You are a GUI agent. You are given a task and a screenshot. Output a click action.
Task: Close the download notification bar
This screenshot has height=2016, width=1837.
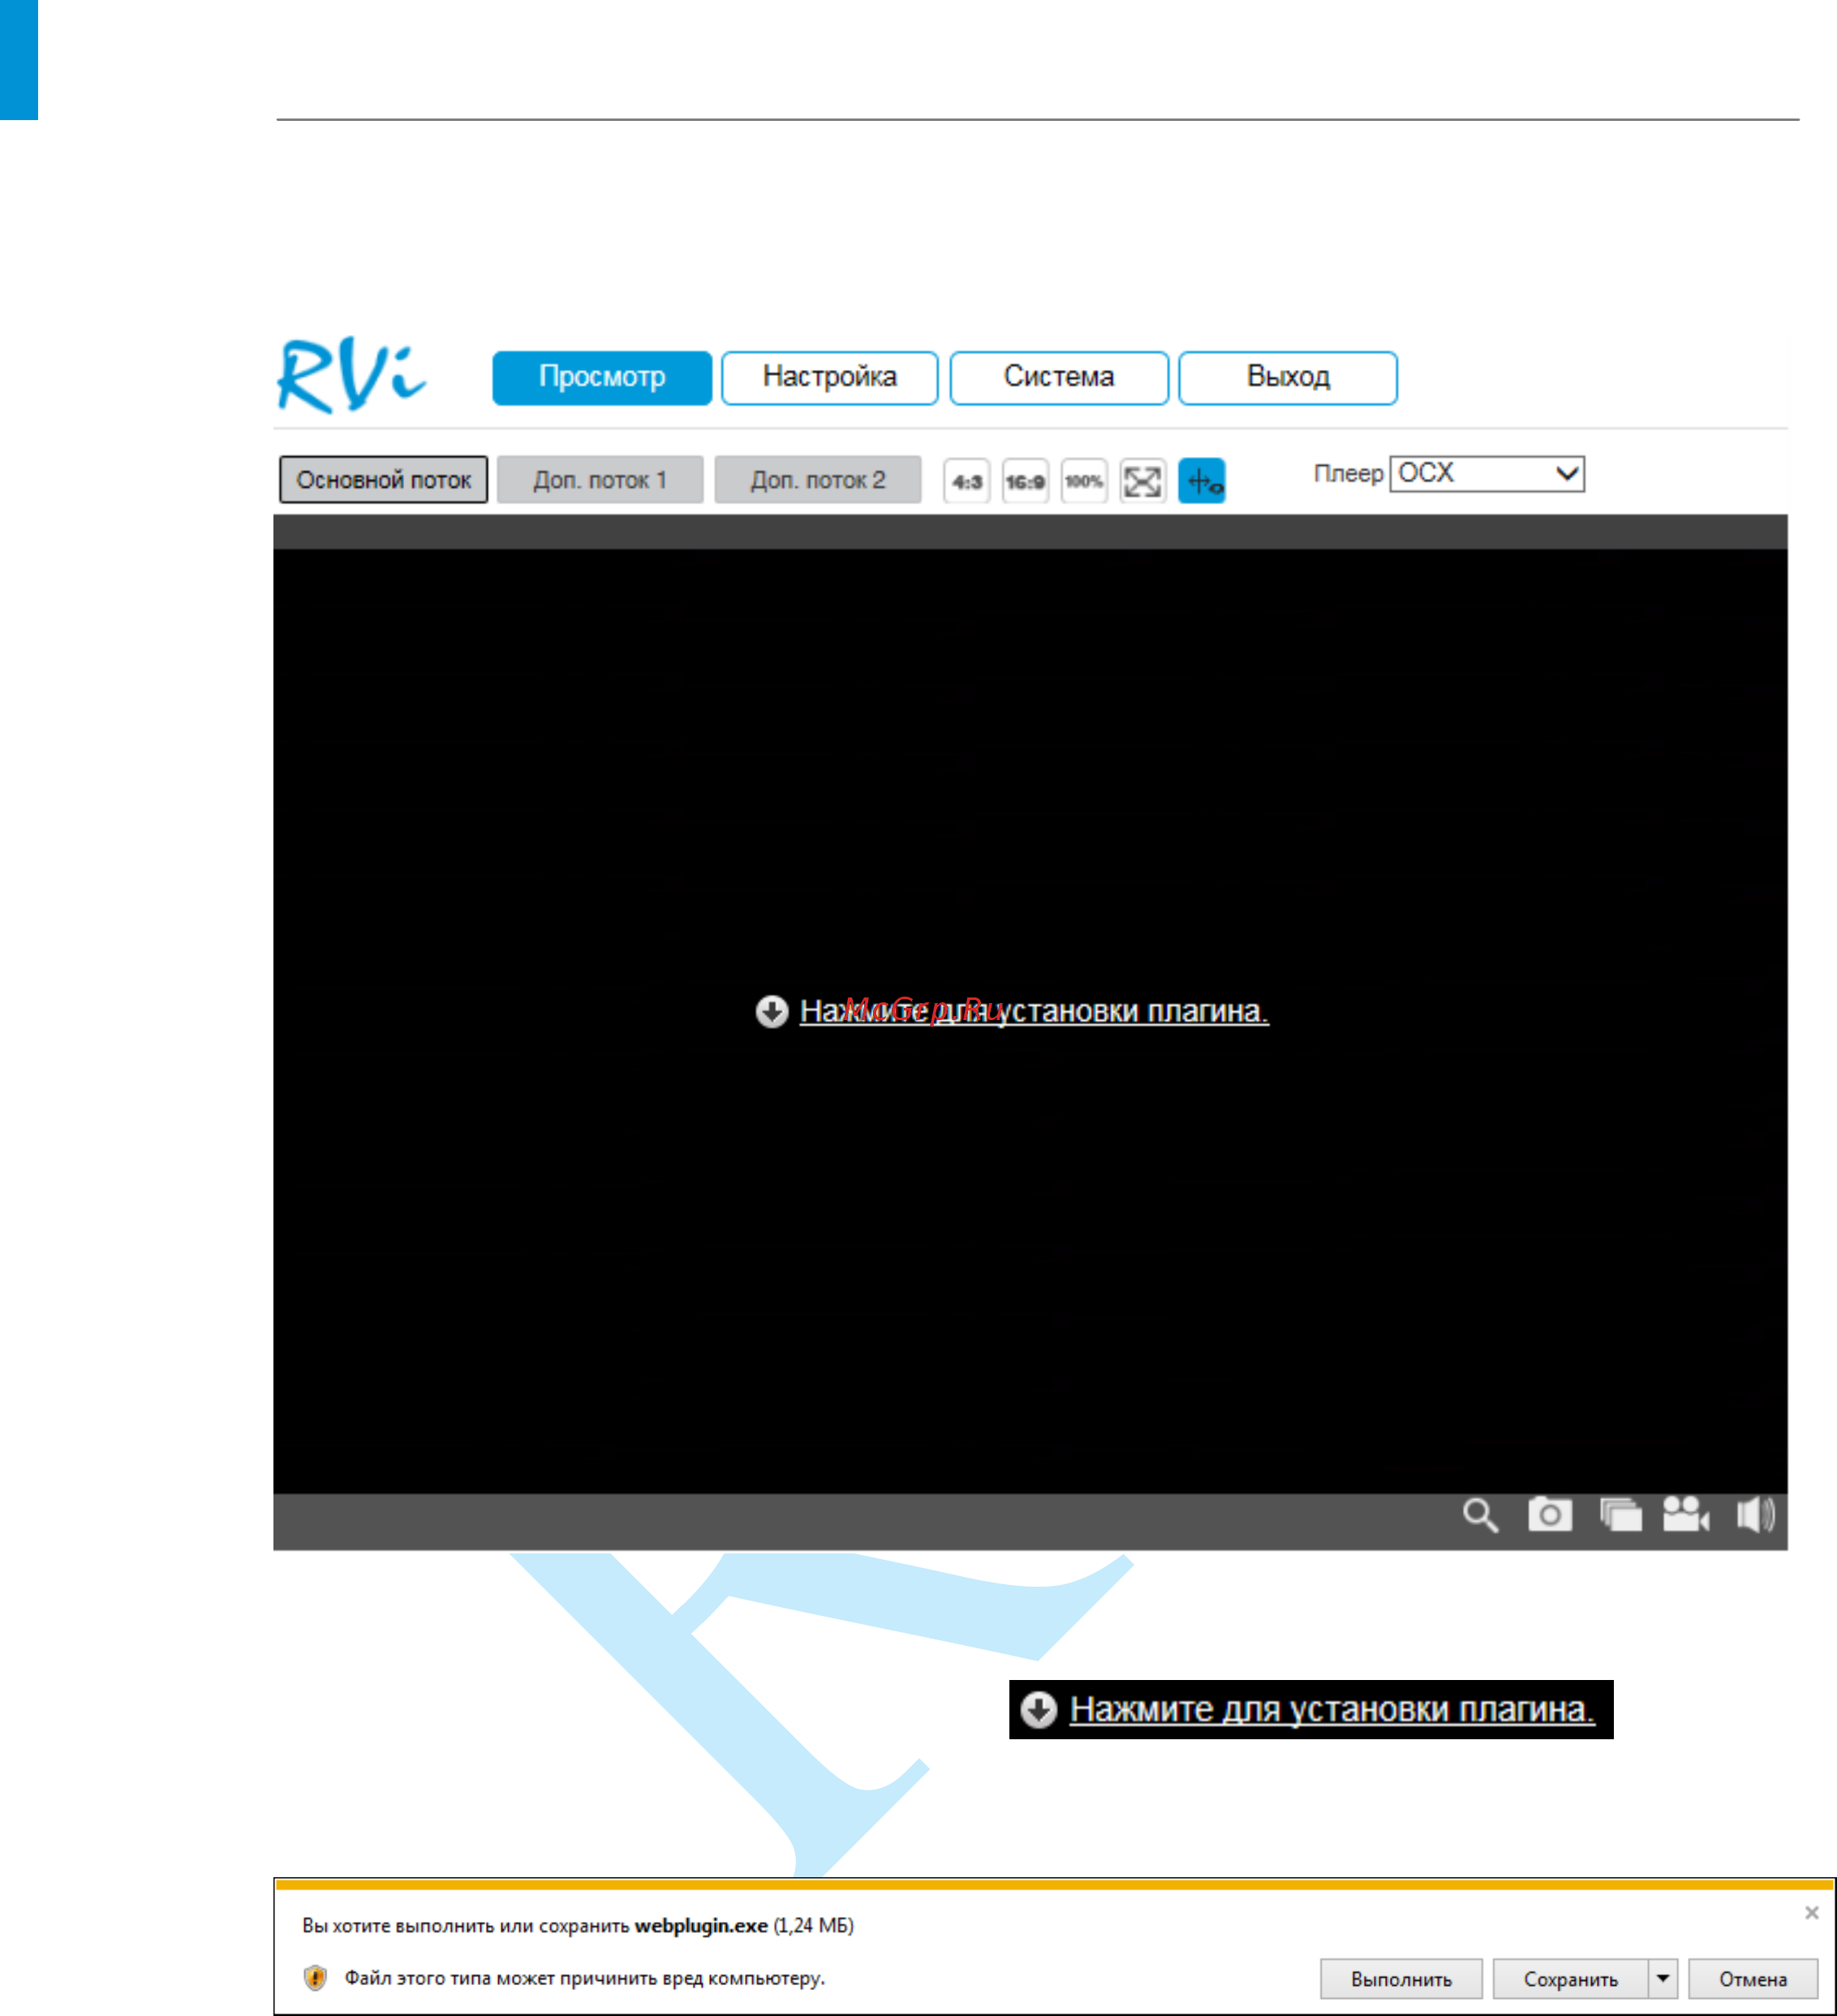(1811, 1912)
